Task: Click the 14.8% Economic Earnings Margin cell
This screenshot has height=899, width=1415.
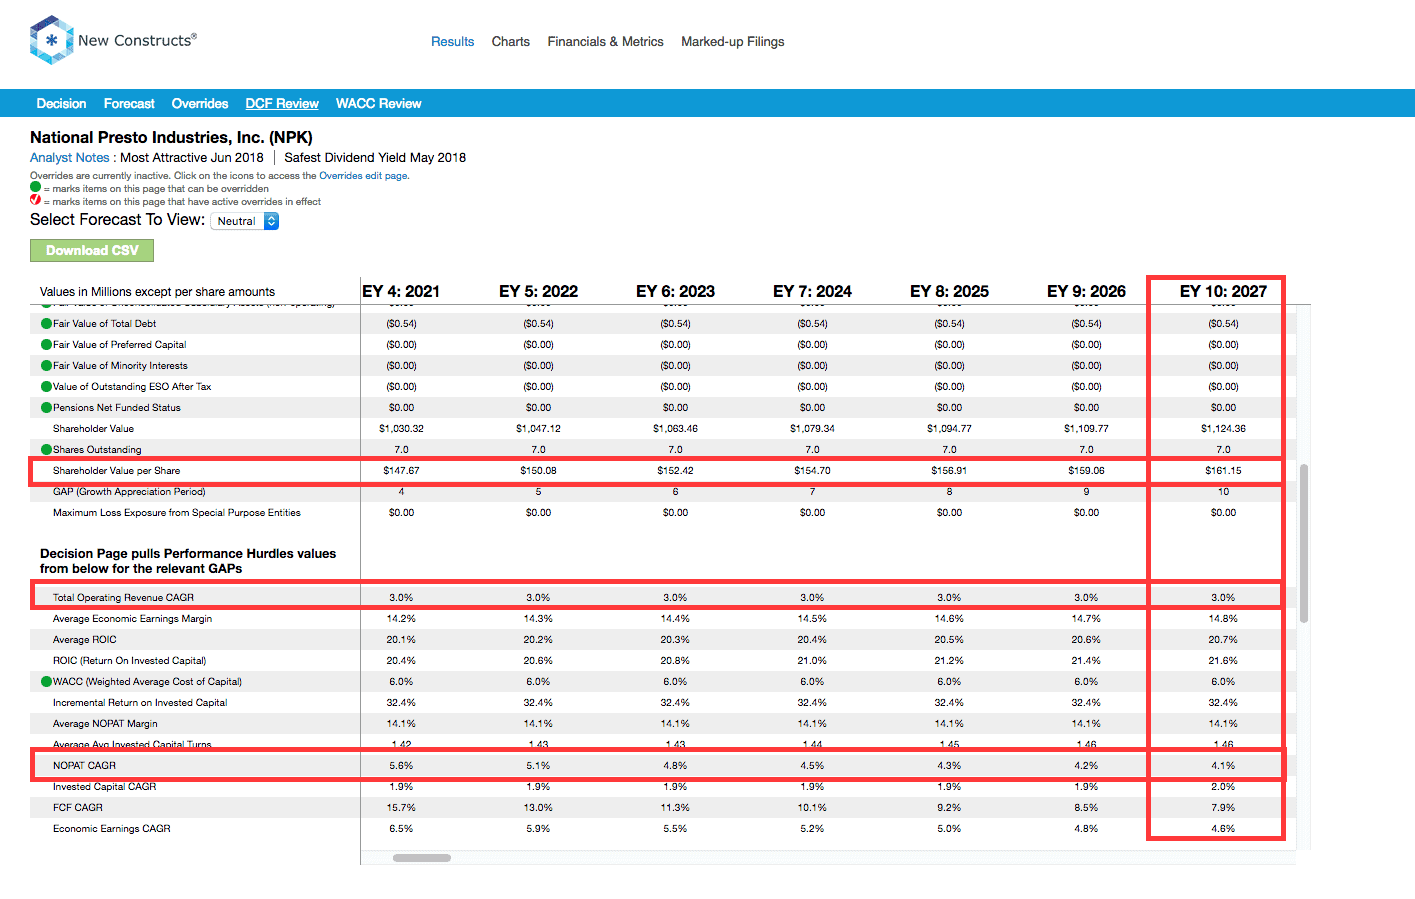Action: (x=1223, y=618)
